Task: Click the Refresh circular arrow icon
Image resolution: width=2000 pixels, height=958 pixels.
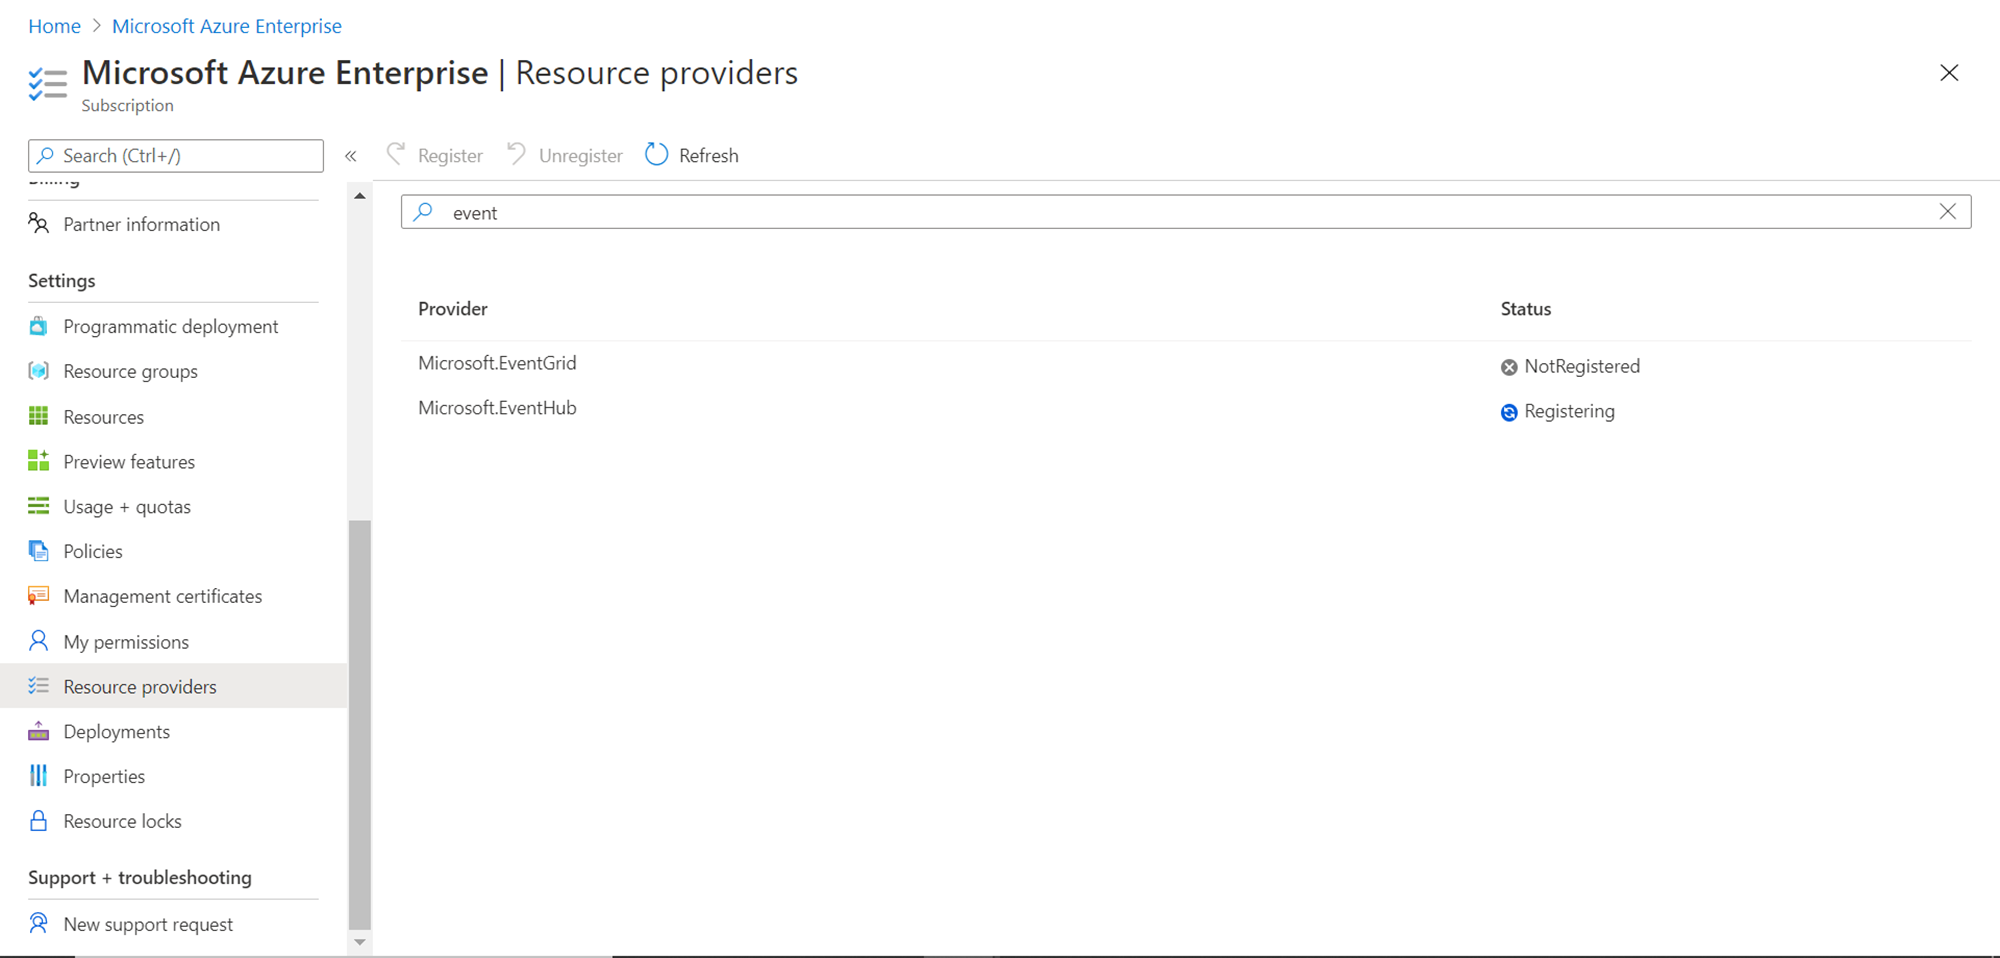Action: (656, 154)
